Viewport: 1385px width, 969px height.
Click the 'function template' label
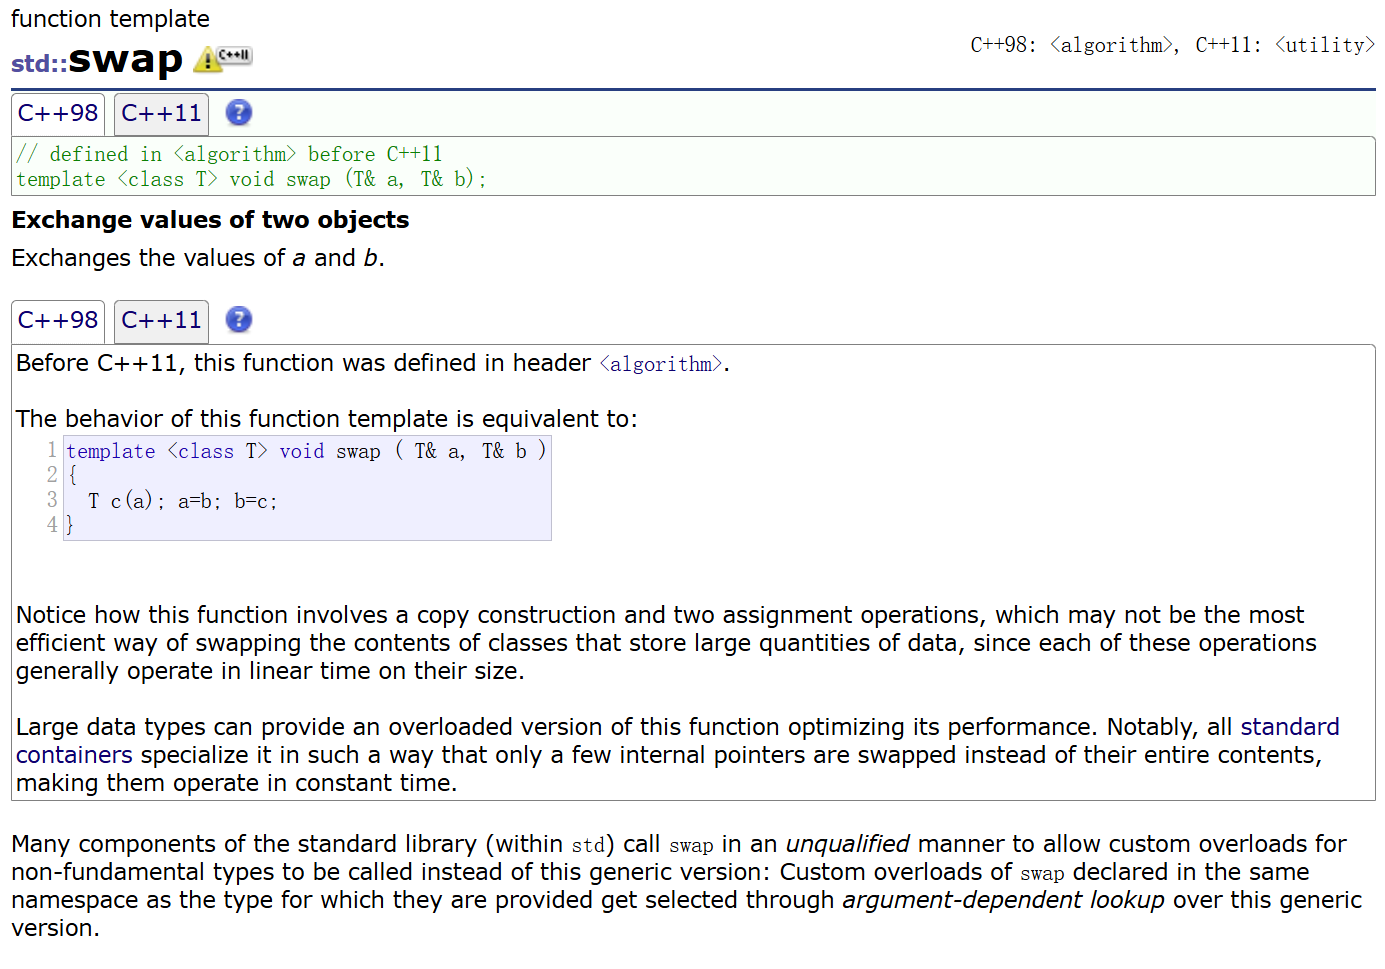[x=110, y=19]
